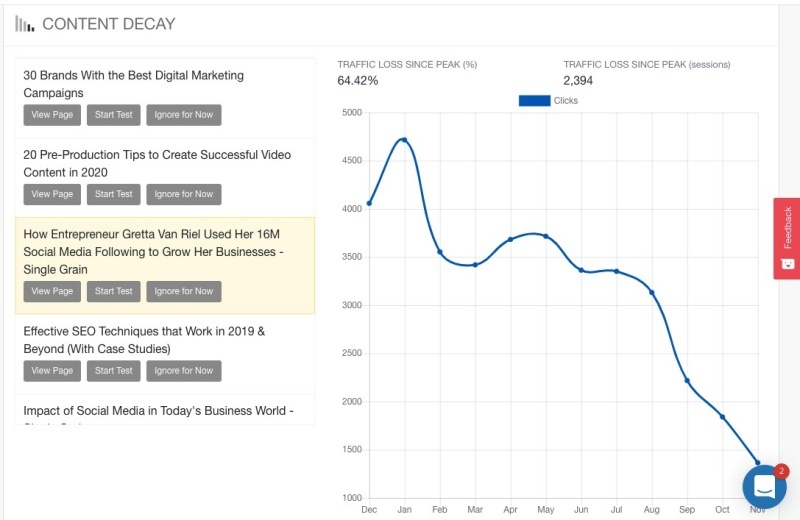
Task: Ignore 20 Pre-Production Tips for now
Action: tap(184, 194)
